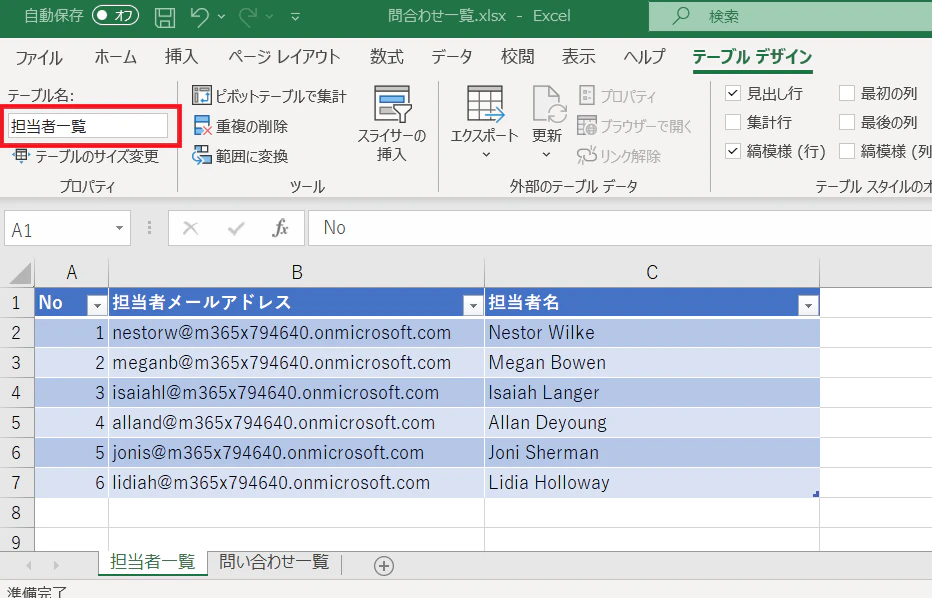Select the 担当者一覧 sheet tab
The width and height of the screenshot is (932, 598).
coord(153,562)
